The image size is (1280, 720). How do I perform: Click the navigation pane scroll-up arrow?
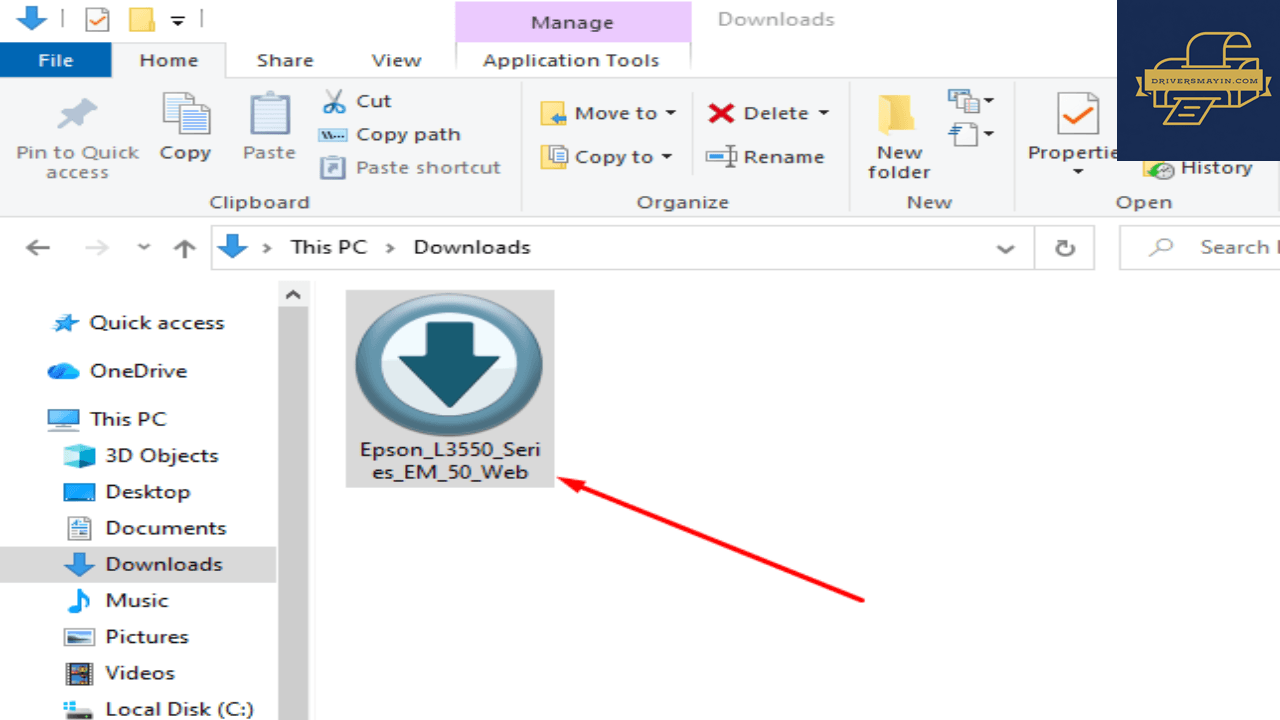click(x=293, y=295)
